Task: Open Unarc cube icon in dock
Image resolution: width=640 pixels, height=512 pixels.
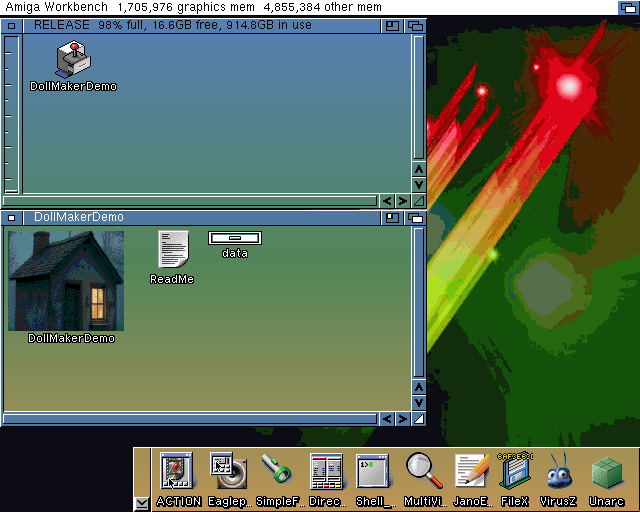Action: 607,473
